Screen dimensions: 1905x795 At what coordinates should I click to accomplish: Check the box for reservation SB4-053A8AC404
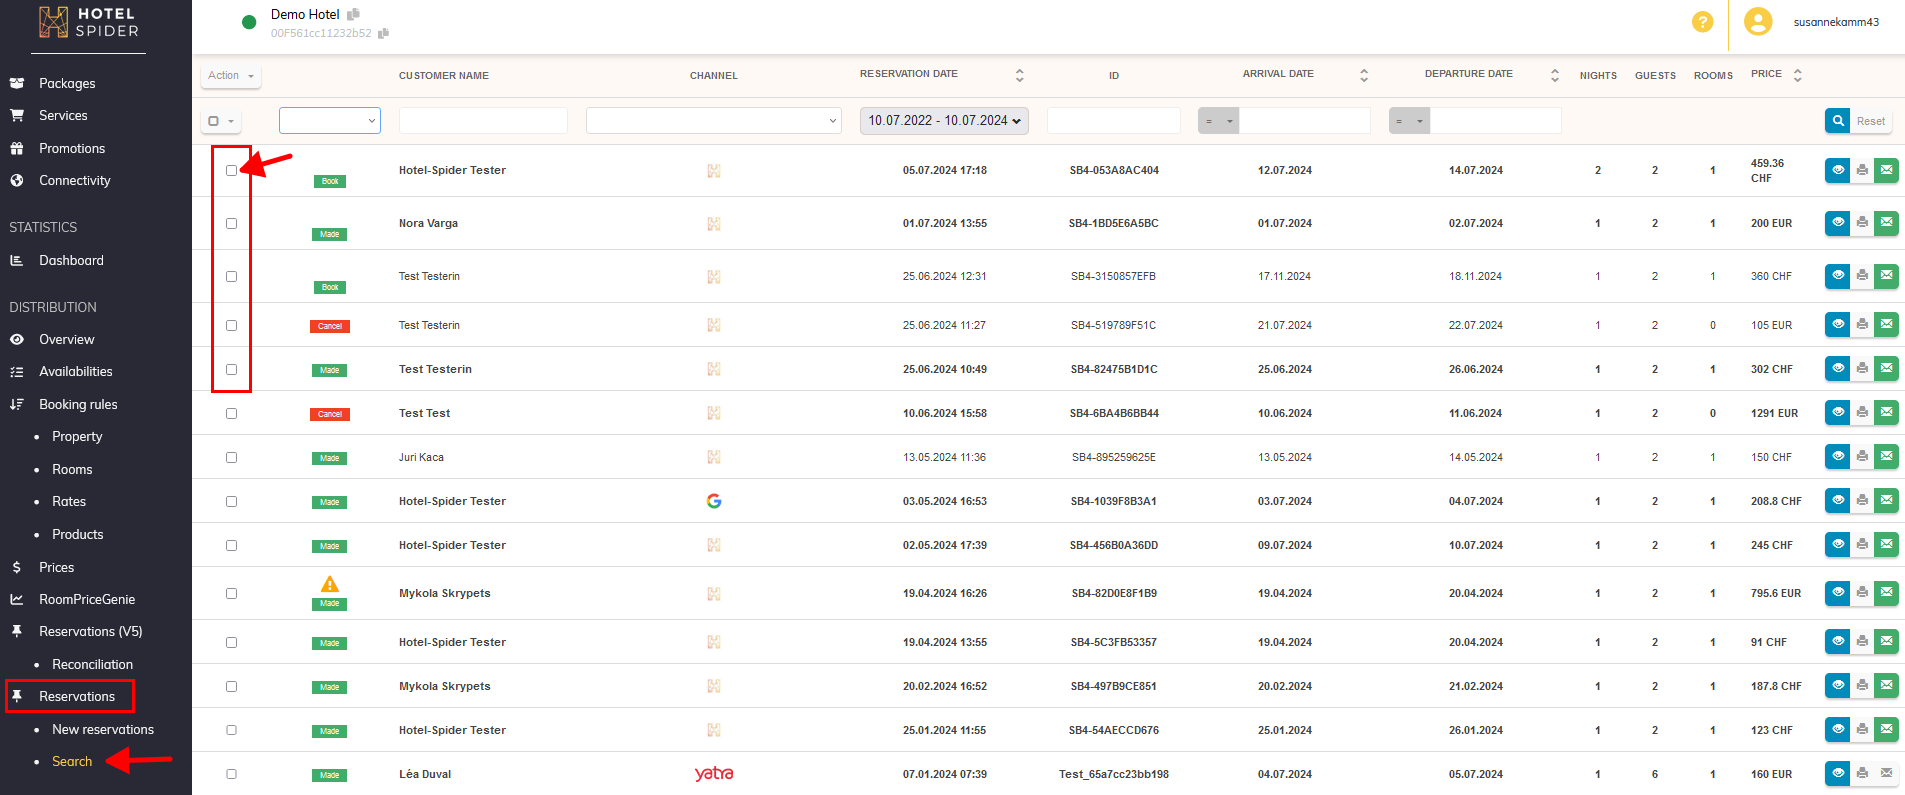(x=231, y=170)
